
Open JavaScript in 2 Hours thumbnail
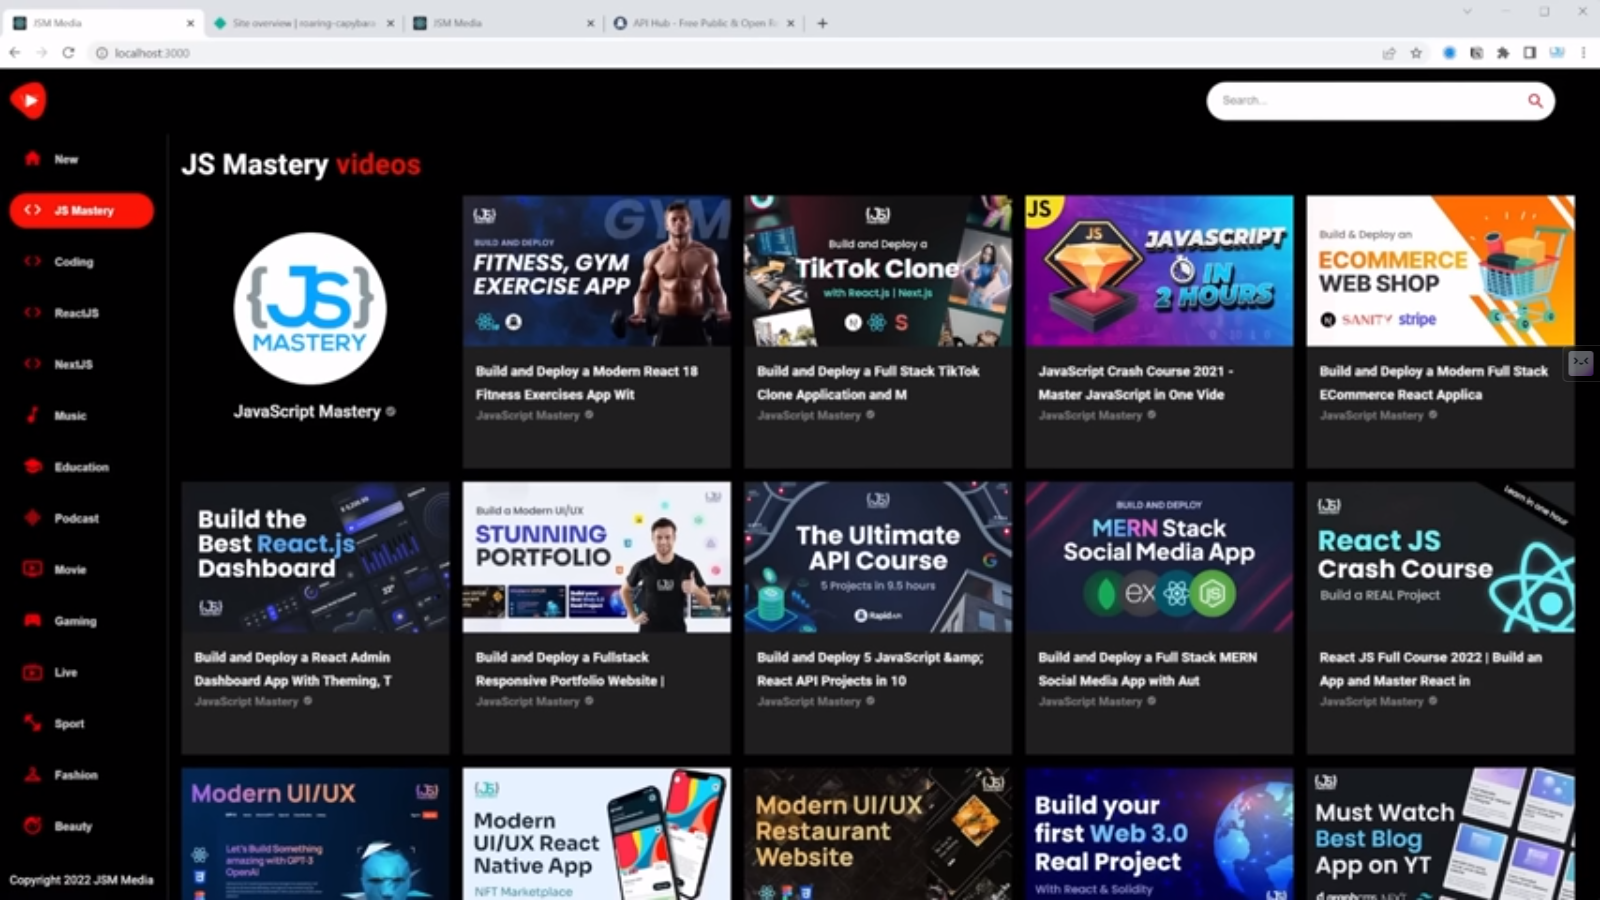pyautogui.click(x=1159, y=271)
